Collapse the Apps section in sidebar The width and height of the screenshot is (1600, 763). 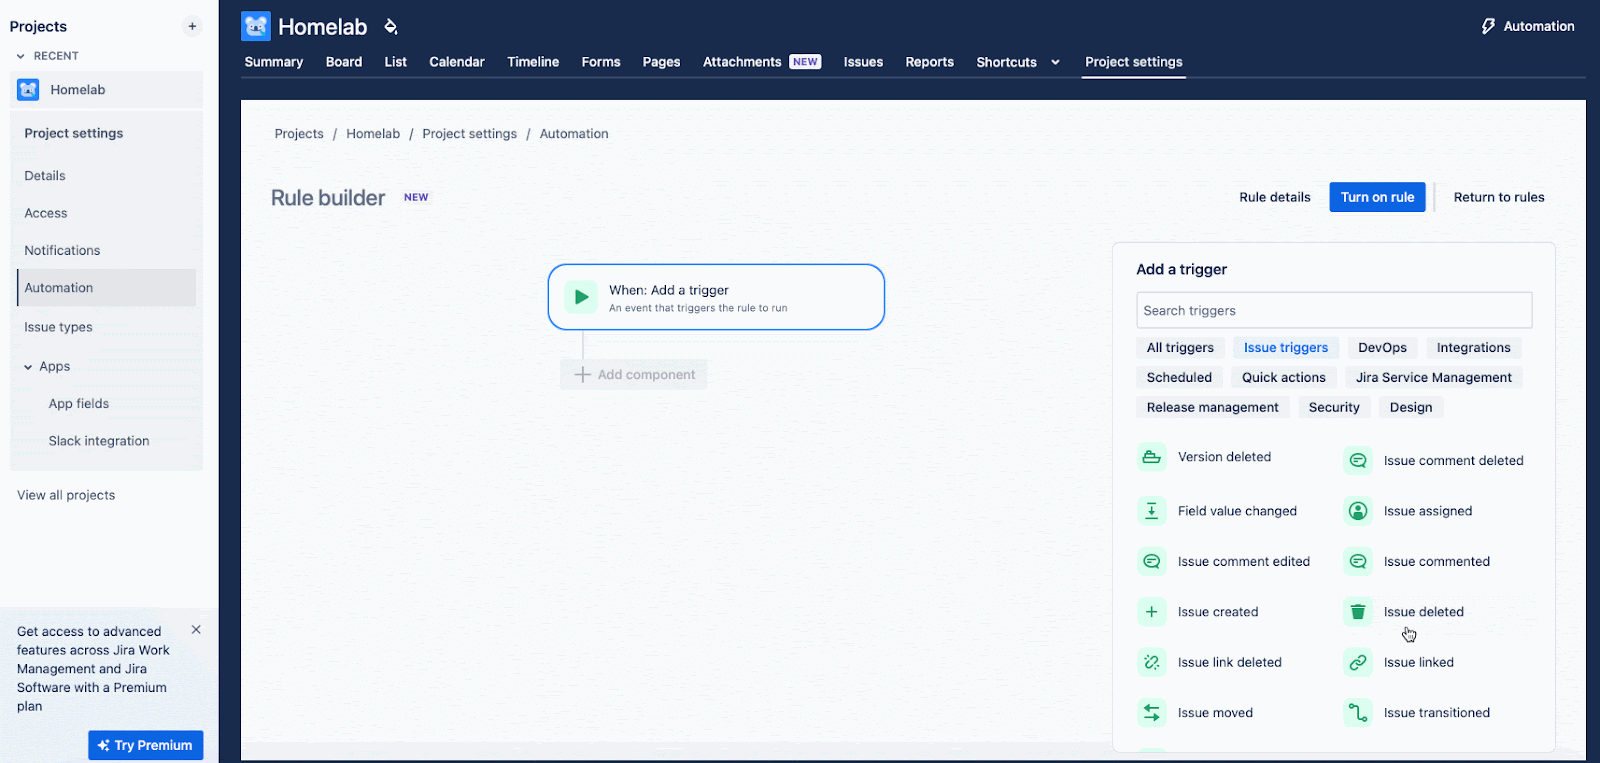click(x=28, y=367)
